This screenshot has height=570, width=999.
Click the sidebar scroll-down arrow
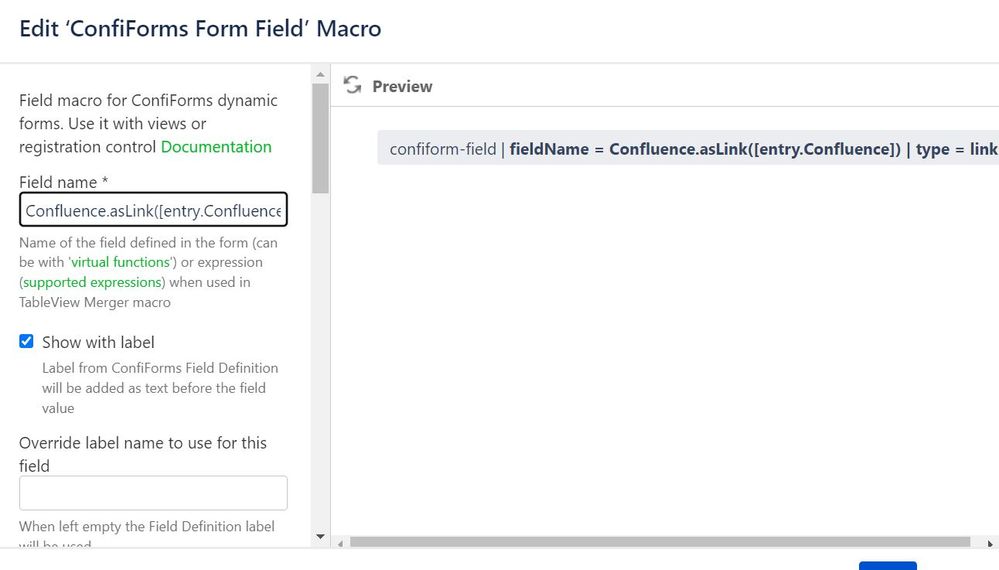point(320,537)
